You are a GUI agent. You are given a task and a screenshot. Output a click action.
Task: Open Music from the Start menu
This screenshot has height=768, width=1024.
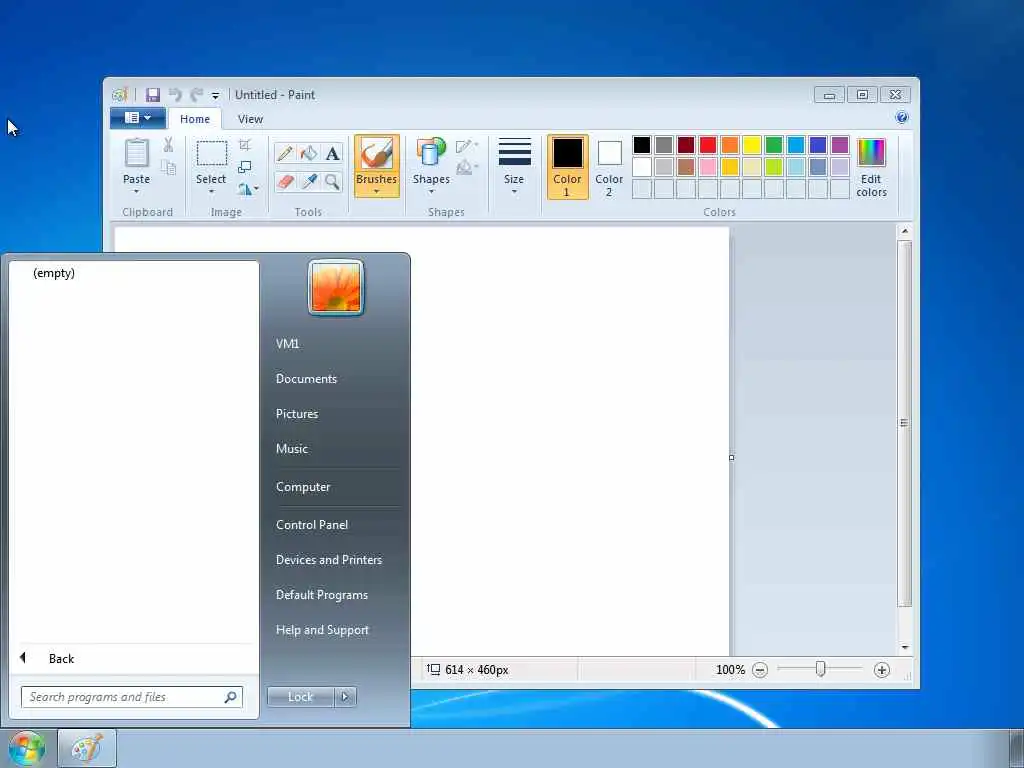[x=292, y=449]
